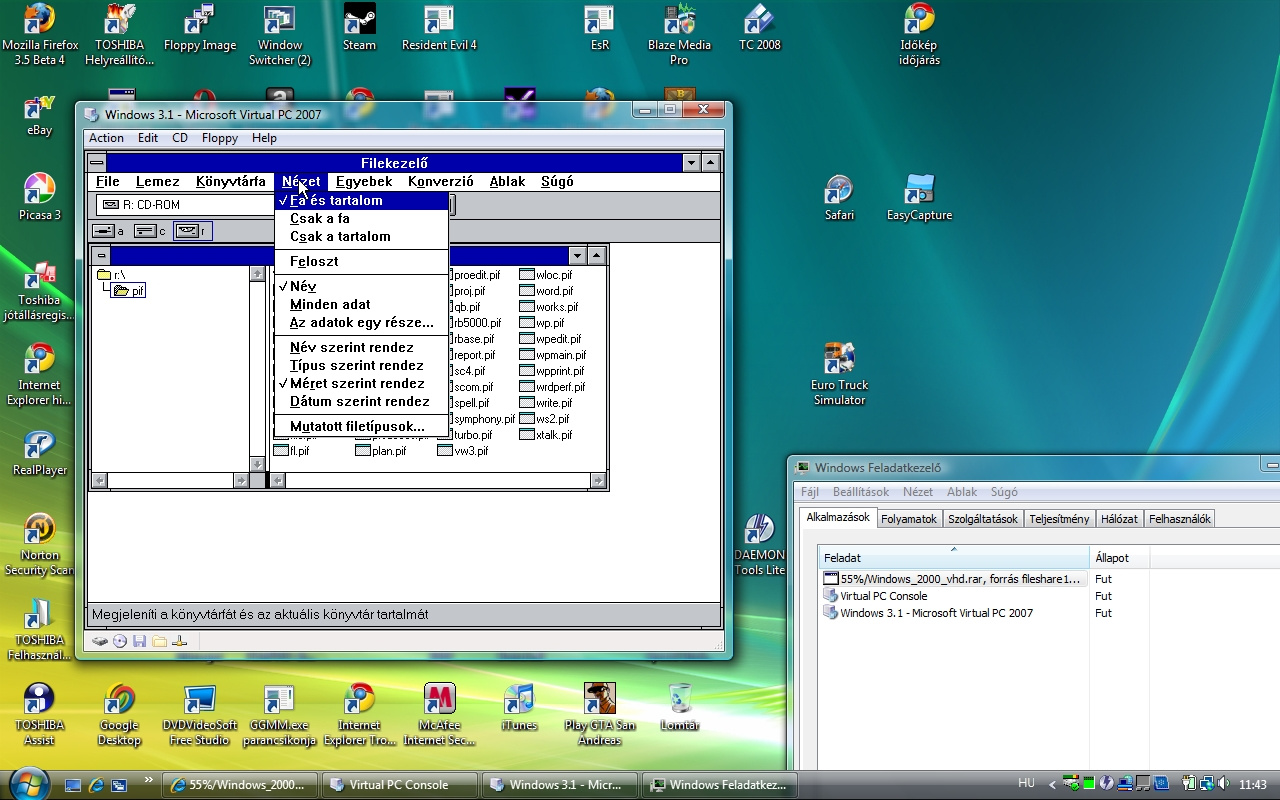Click the tree pane scroll-up arrow
This screenshot has width=1280, height=800.
257,274
